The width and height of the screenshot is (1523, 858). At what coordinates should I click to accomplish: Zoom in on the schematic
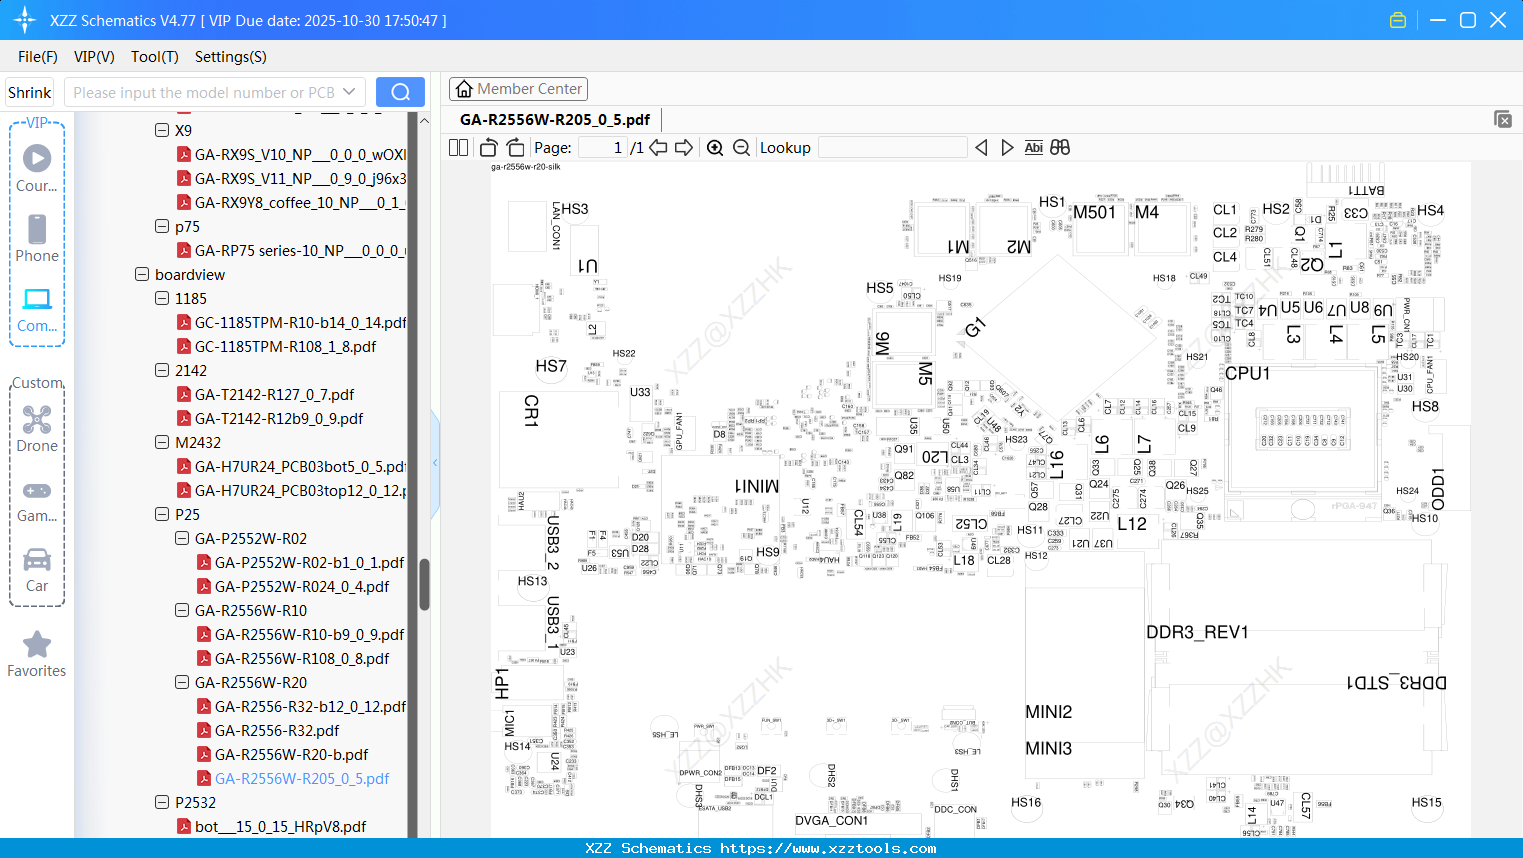click(715, 148)
